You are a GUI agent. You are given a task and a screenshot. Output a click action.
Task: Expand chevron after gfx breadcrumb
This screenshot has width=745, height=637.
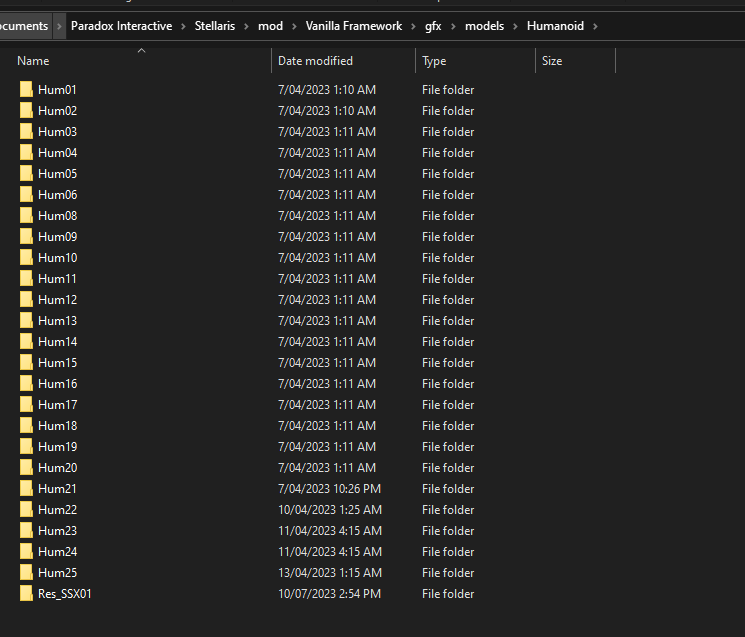(453, 26)
